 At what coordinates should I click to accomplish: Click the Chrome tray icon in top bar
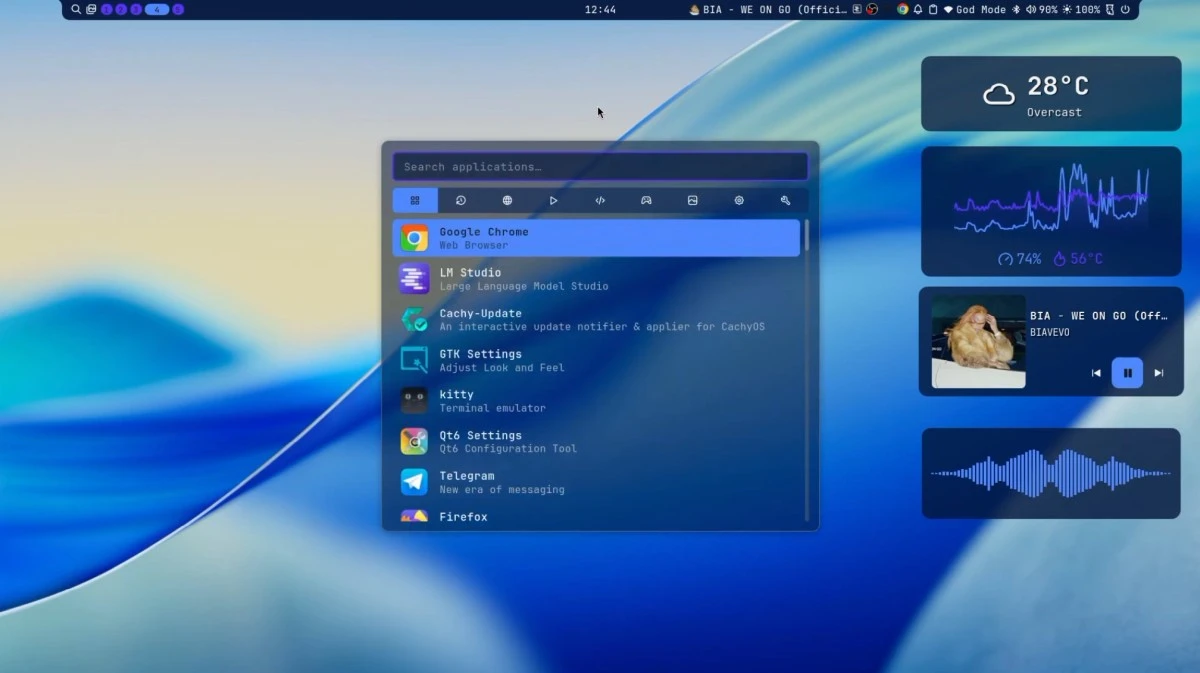tap(903, 9)
